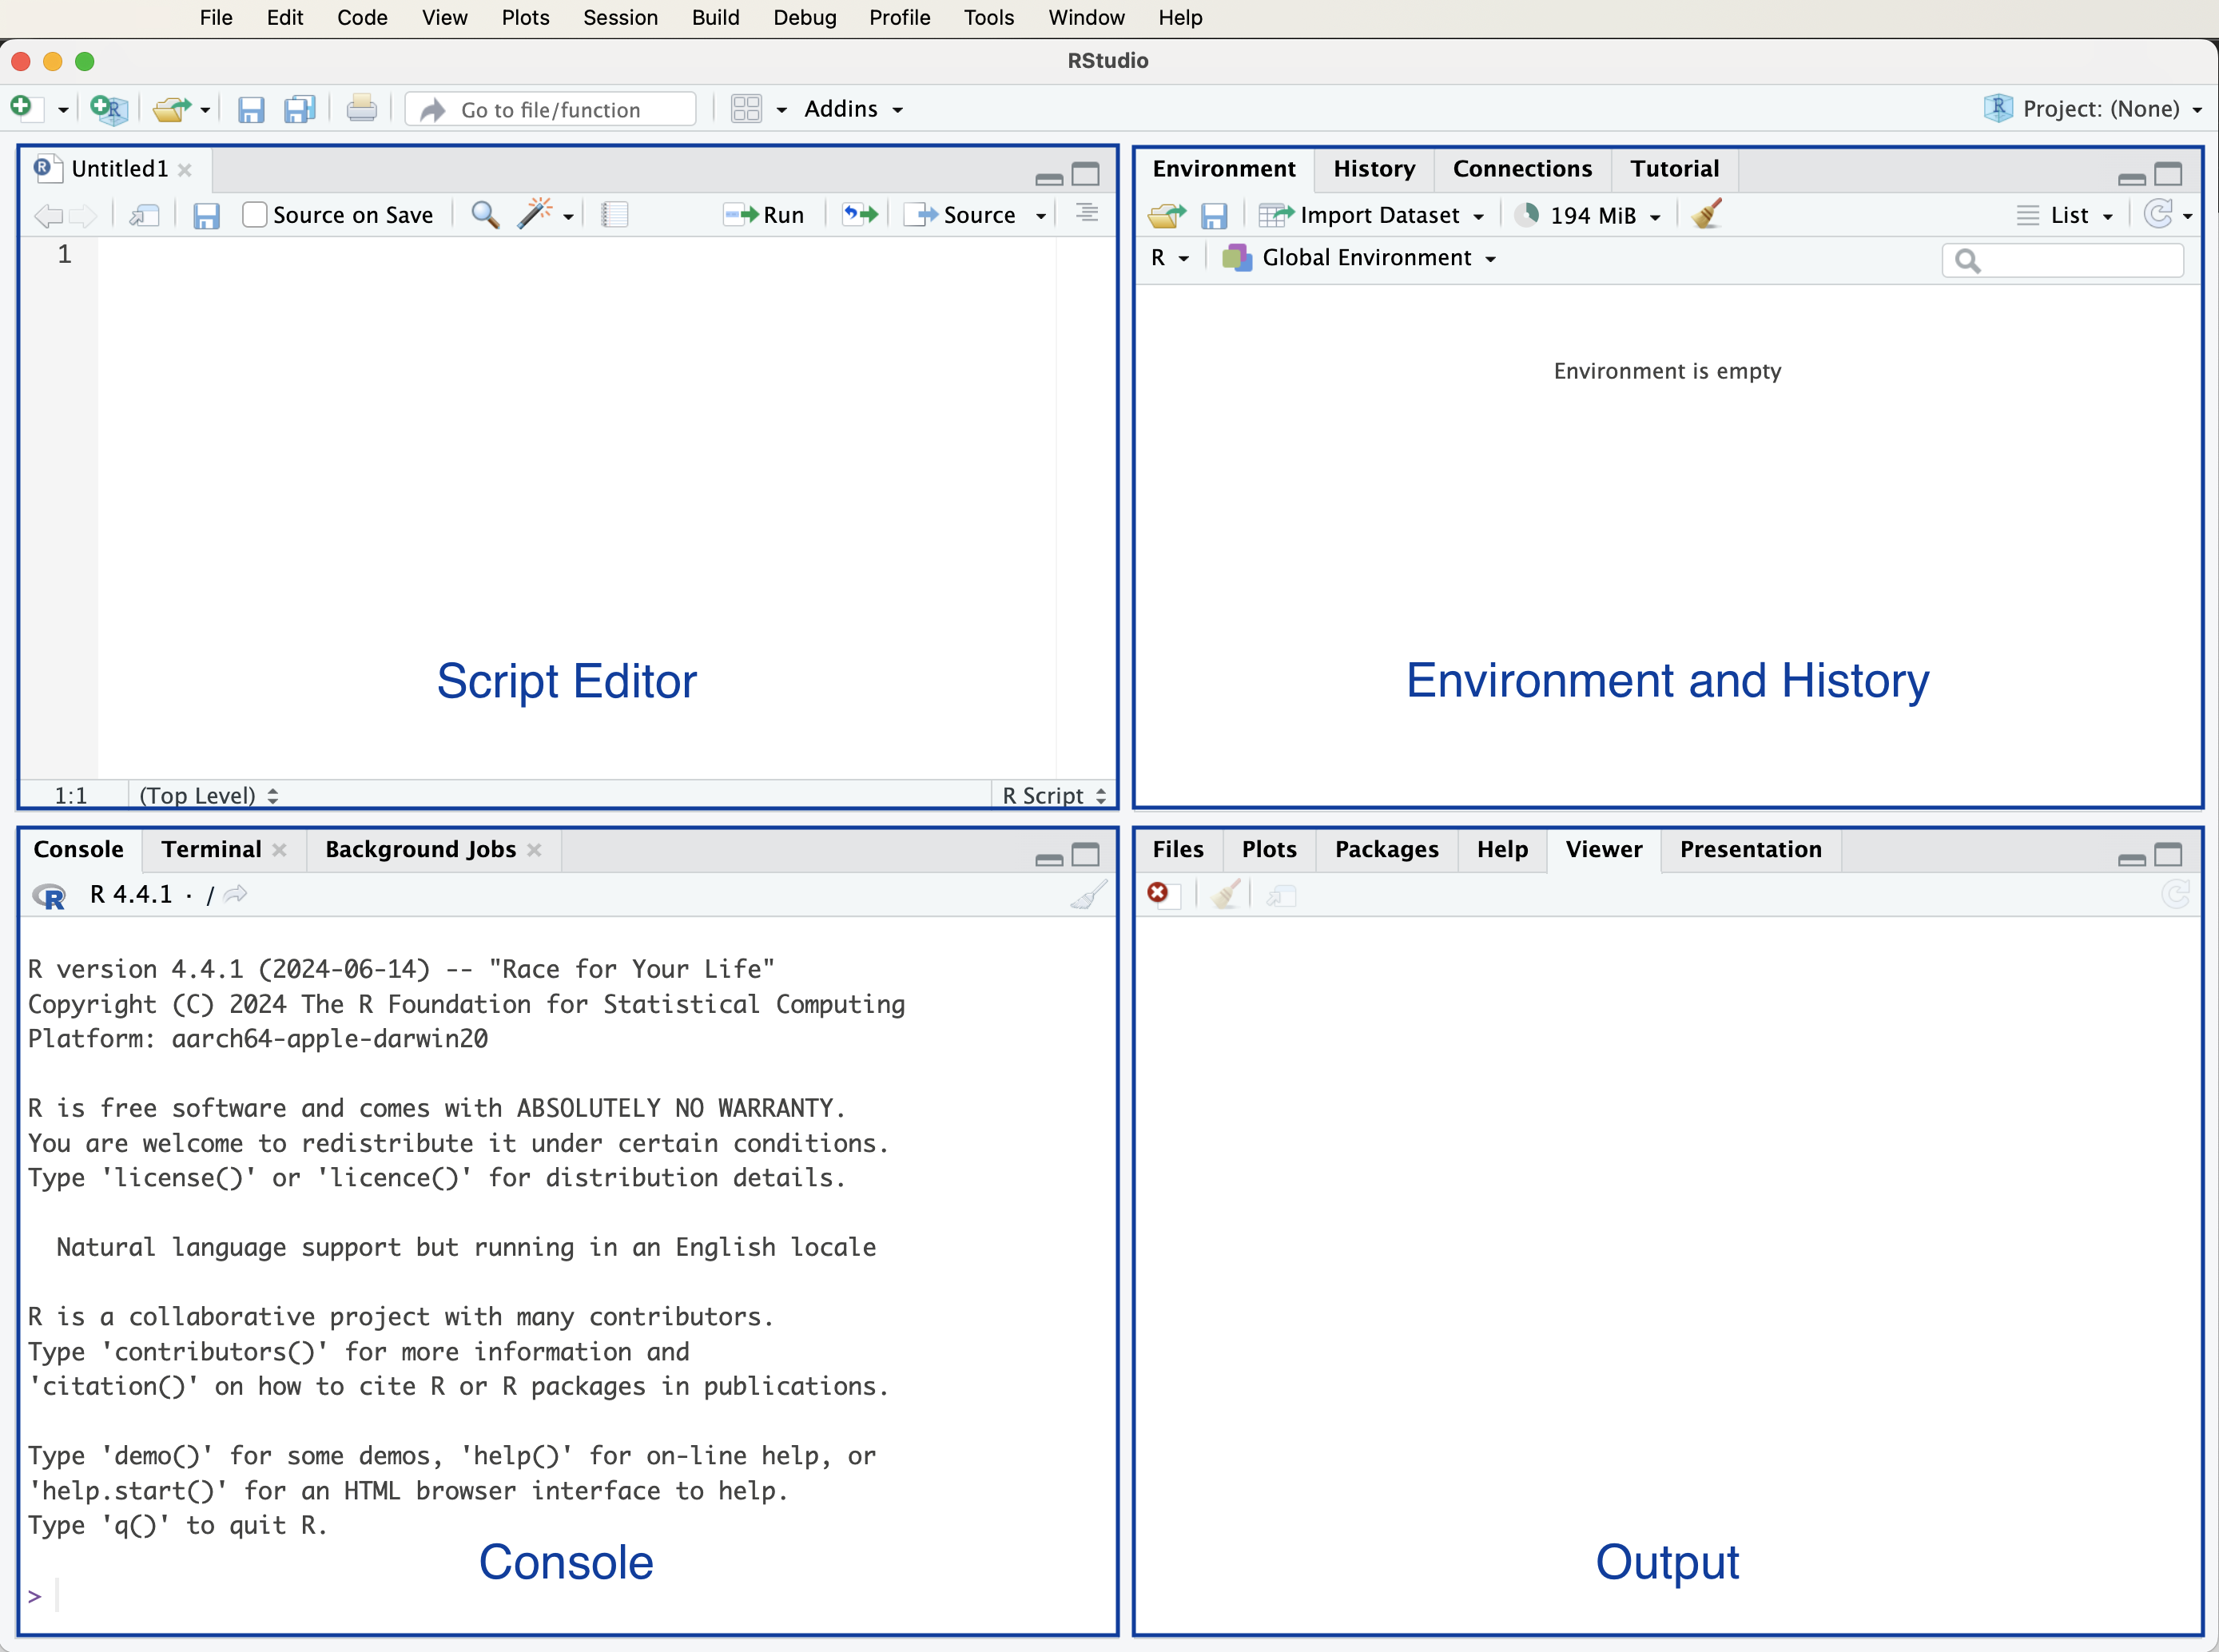The width and height of the screenshot is (2219, 1652).
Task: Open the Addins dropdown
Action: coord(853,109)
